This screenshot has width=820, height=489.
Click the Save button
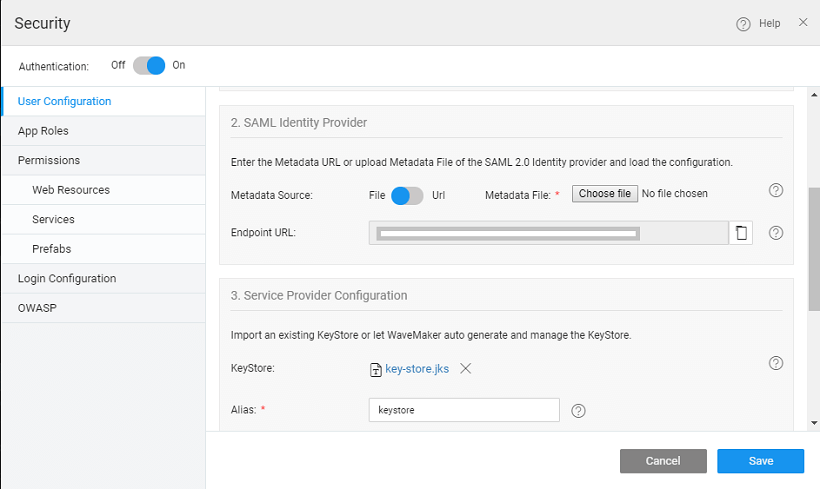tap(760, 461)
